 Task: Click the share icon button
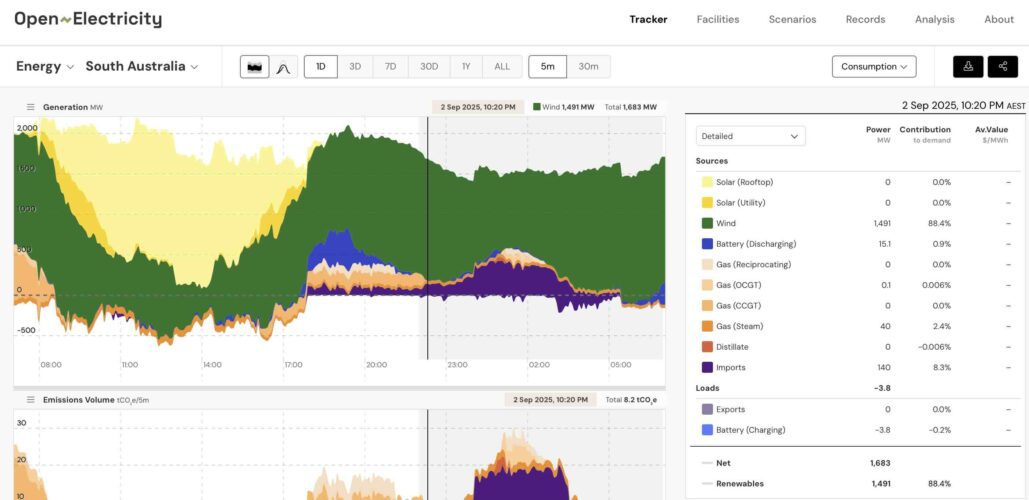pos(1002,67)
